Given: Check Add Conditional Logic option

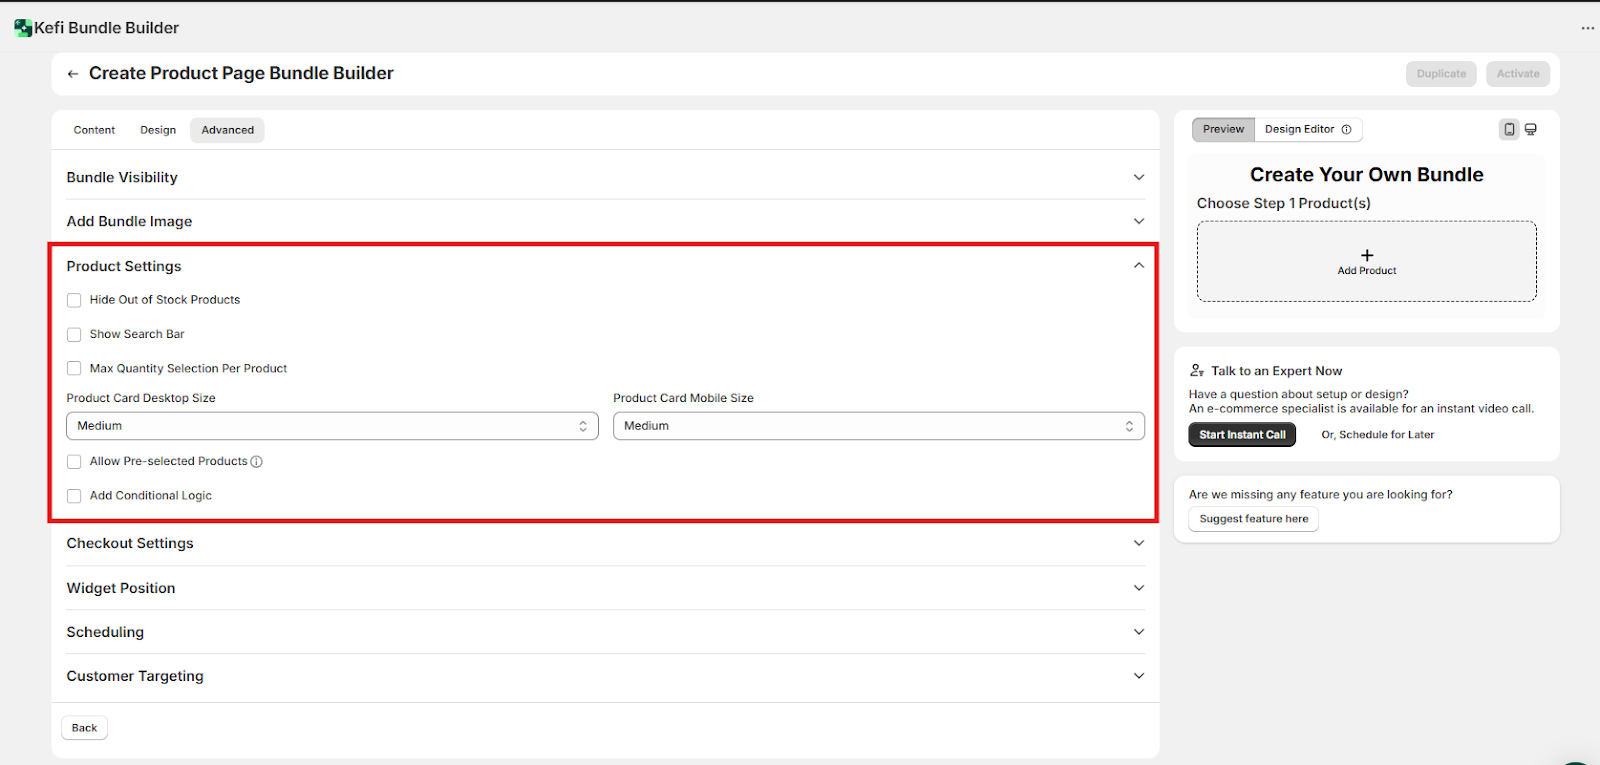Looking at the screenshot, I should pyautogui.click(x=74, y=496).
